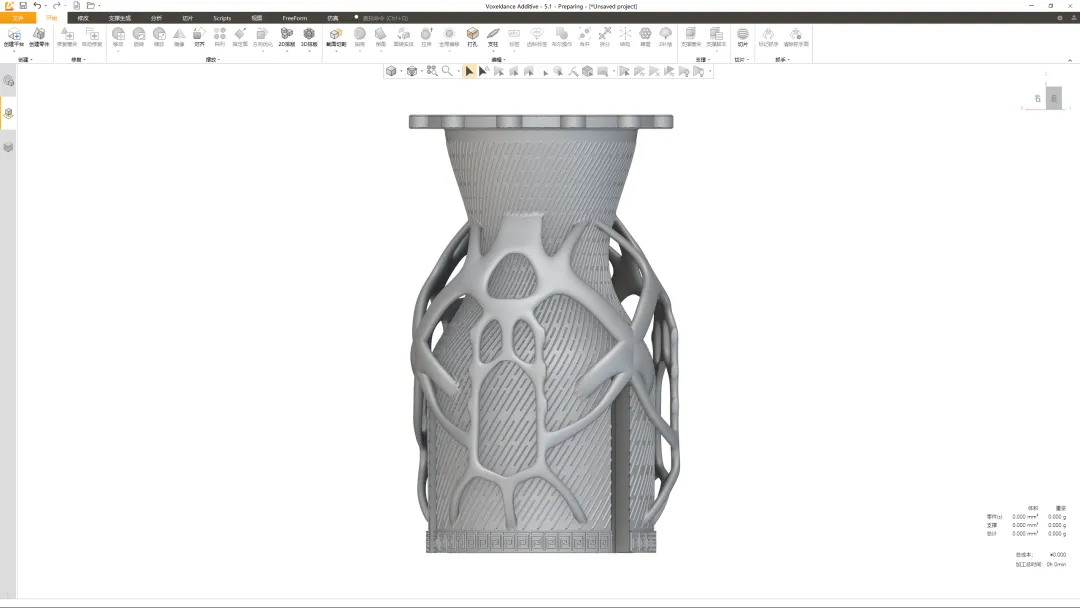Switch to the 仿真 ribbon tab
Viewport: 1080px width, 608px height.
click(333, 18)
